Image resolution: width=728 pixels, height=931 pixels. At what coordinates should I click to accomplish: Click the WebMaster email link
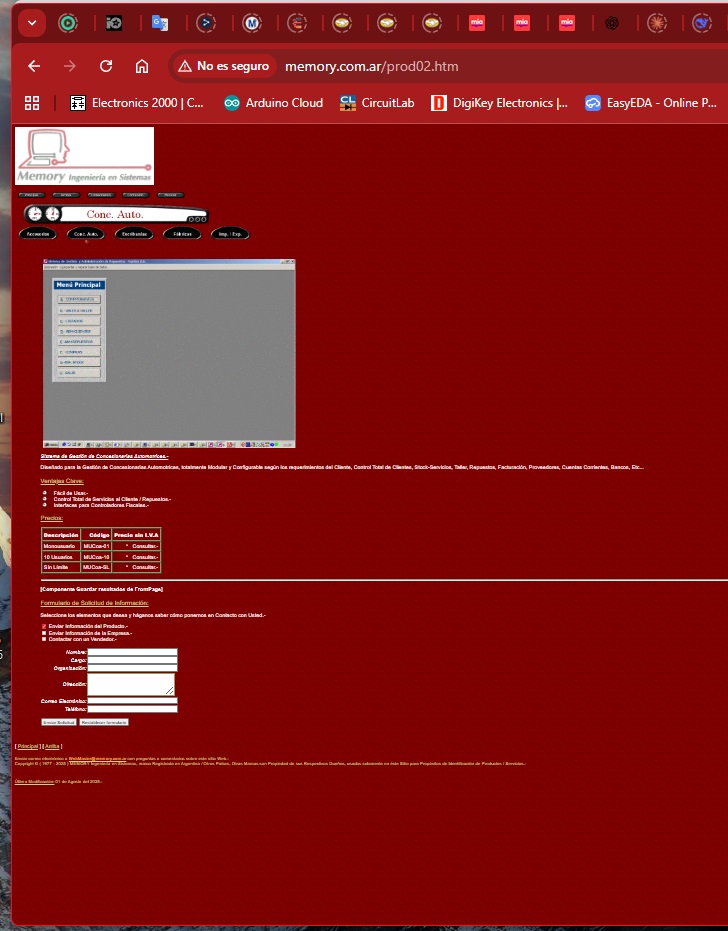[97, 758]
